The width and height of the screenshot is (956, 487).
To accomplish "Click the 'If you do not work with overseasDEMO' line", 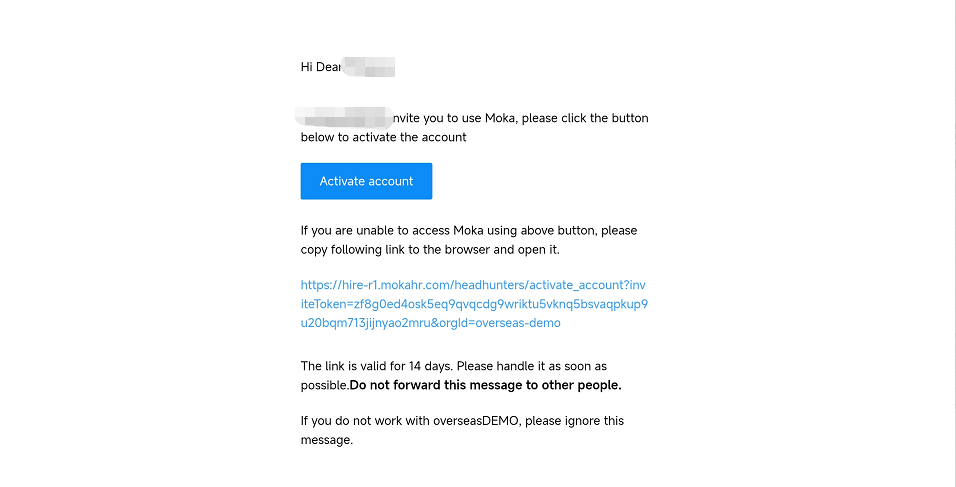I will tap(462, 421).
